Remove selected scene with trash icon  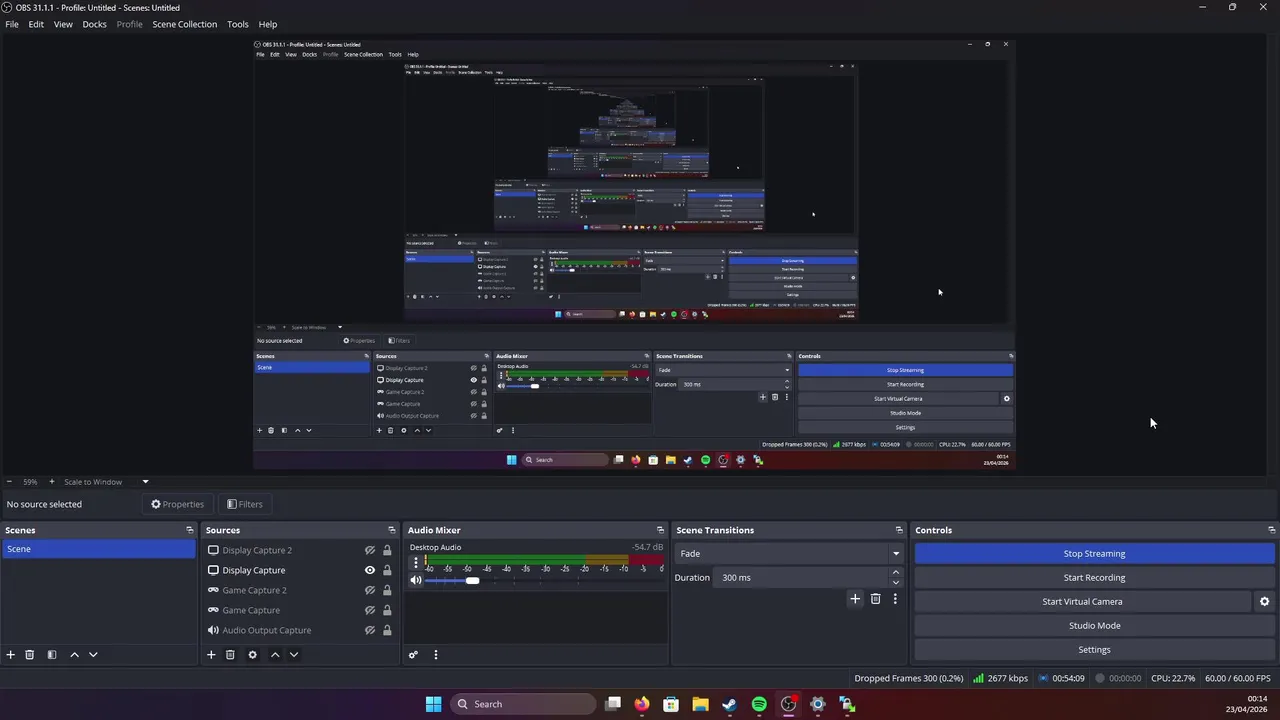coord(30,654)
